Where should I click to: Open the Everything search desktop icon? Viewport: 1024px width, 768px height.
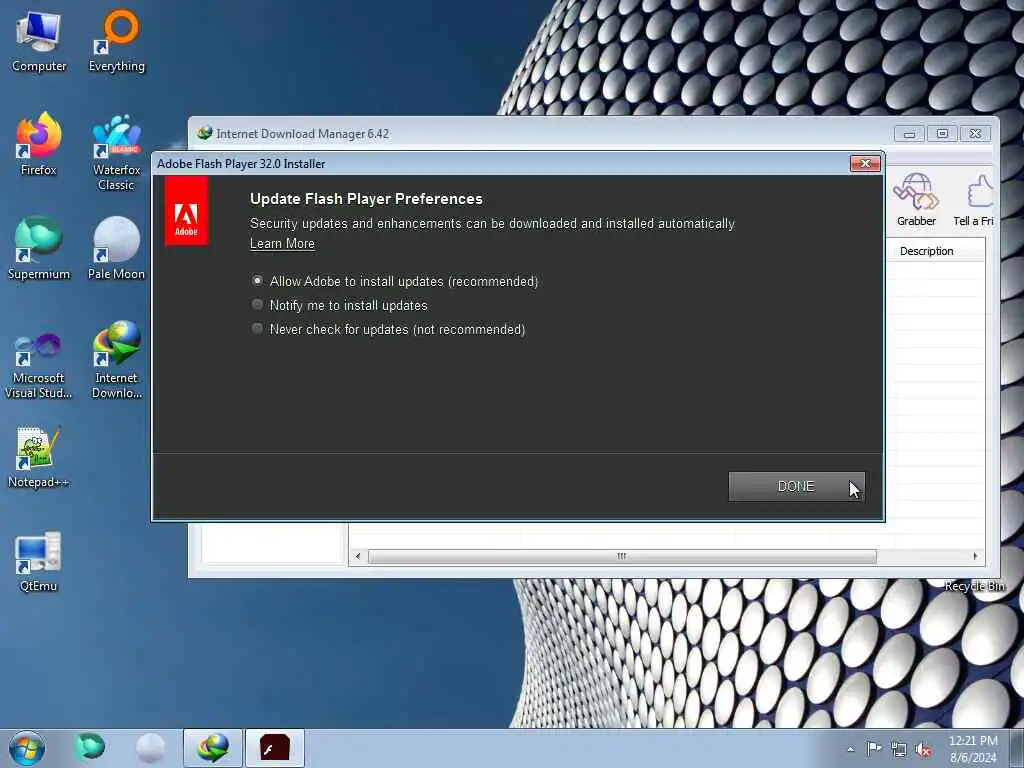pos(117,40)
